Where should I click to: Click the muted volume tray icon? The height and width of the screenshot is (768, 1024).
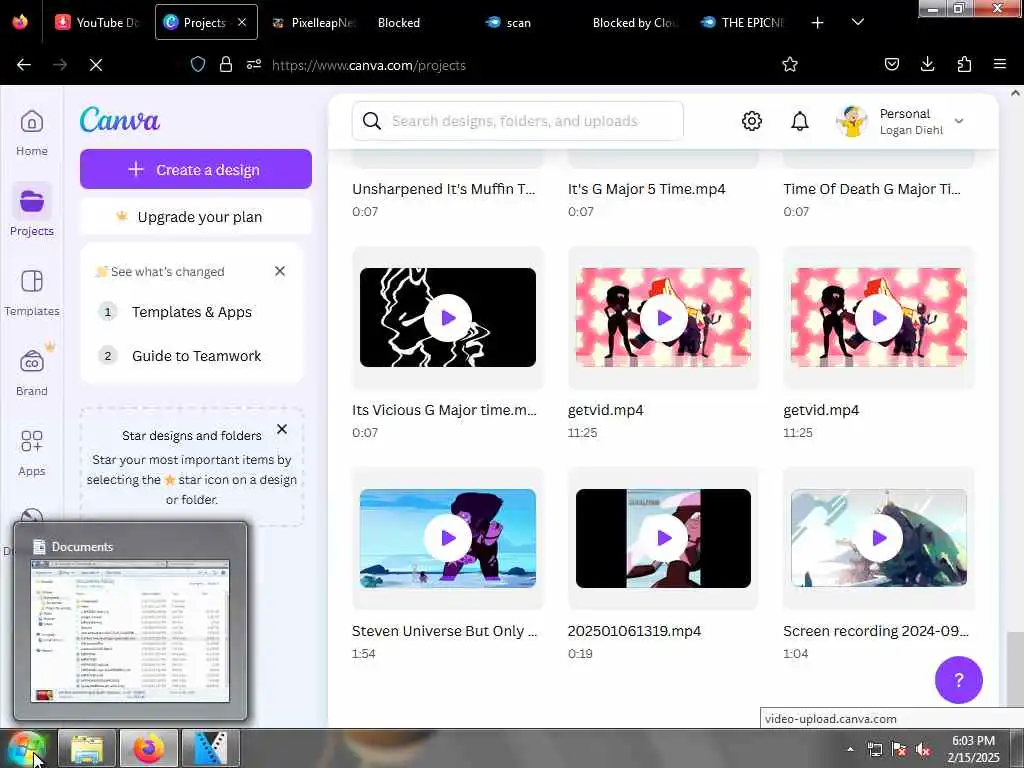click(x=923, y=749)
